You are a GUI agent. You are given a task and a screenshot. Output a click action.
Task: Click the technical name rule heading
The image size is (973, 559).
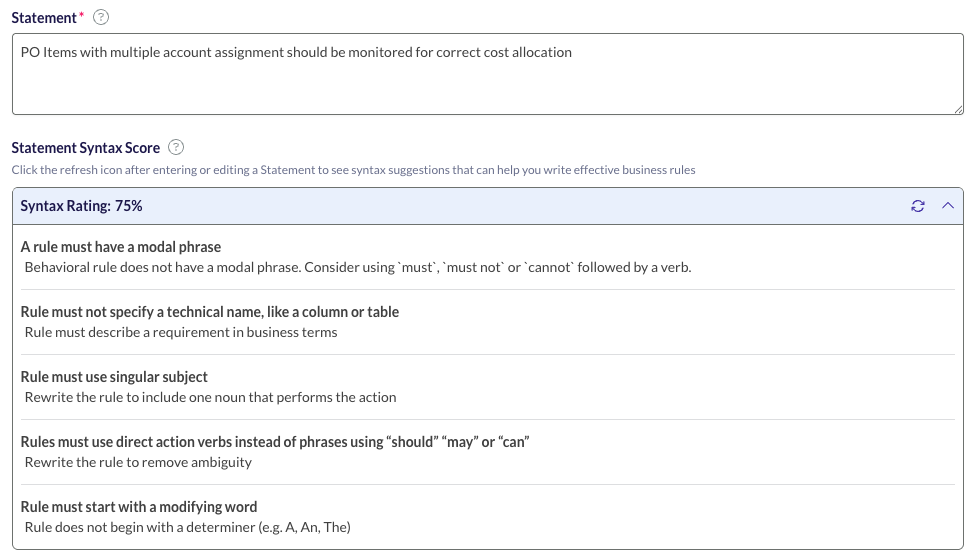click(210, 312)
